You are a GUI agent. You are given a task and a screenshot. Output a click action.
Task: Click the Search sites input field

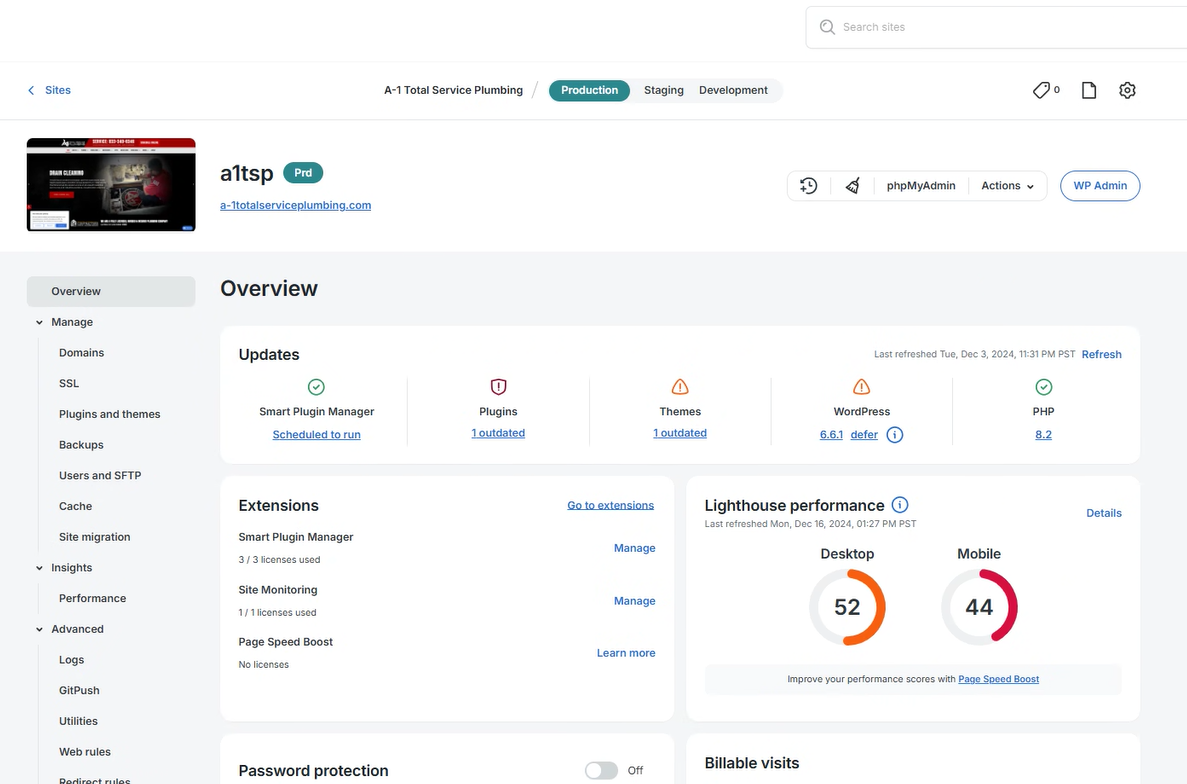pos(1000,27)
